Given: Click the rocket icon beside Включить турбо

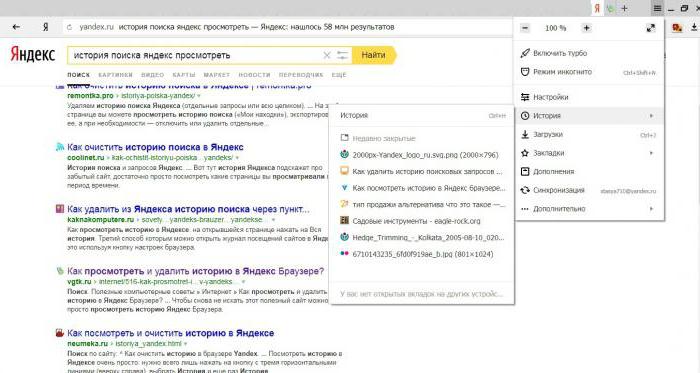Looking at the screenshot, I should pos(525,53).
